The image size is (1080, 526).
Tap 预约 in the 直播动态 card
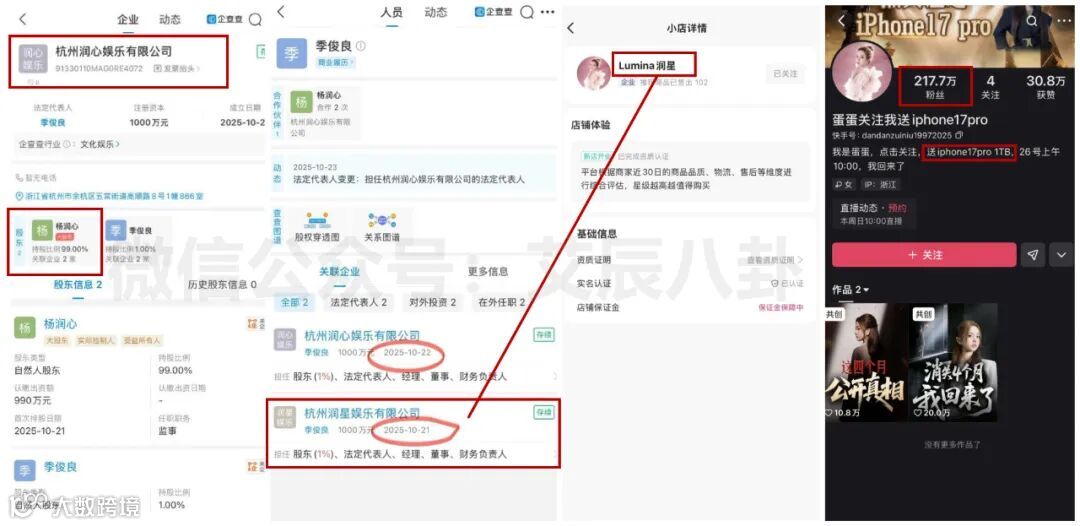897,207
